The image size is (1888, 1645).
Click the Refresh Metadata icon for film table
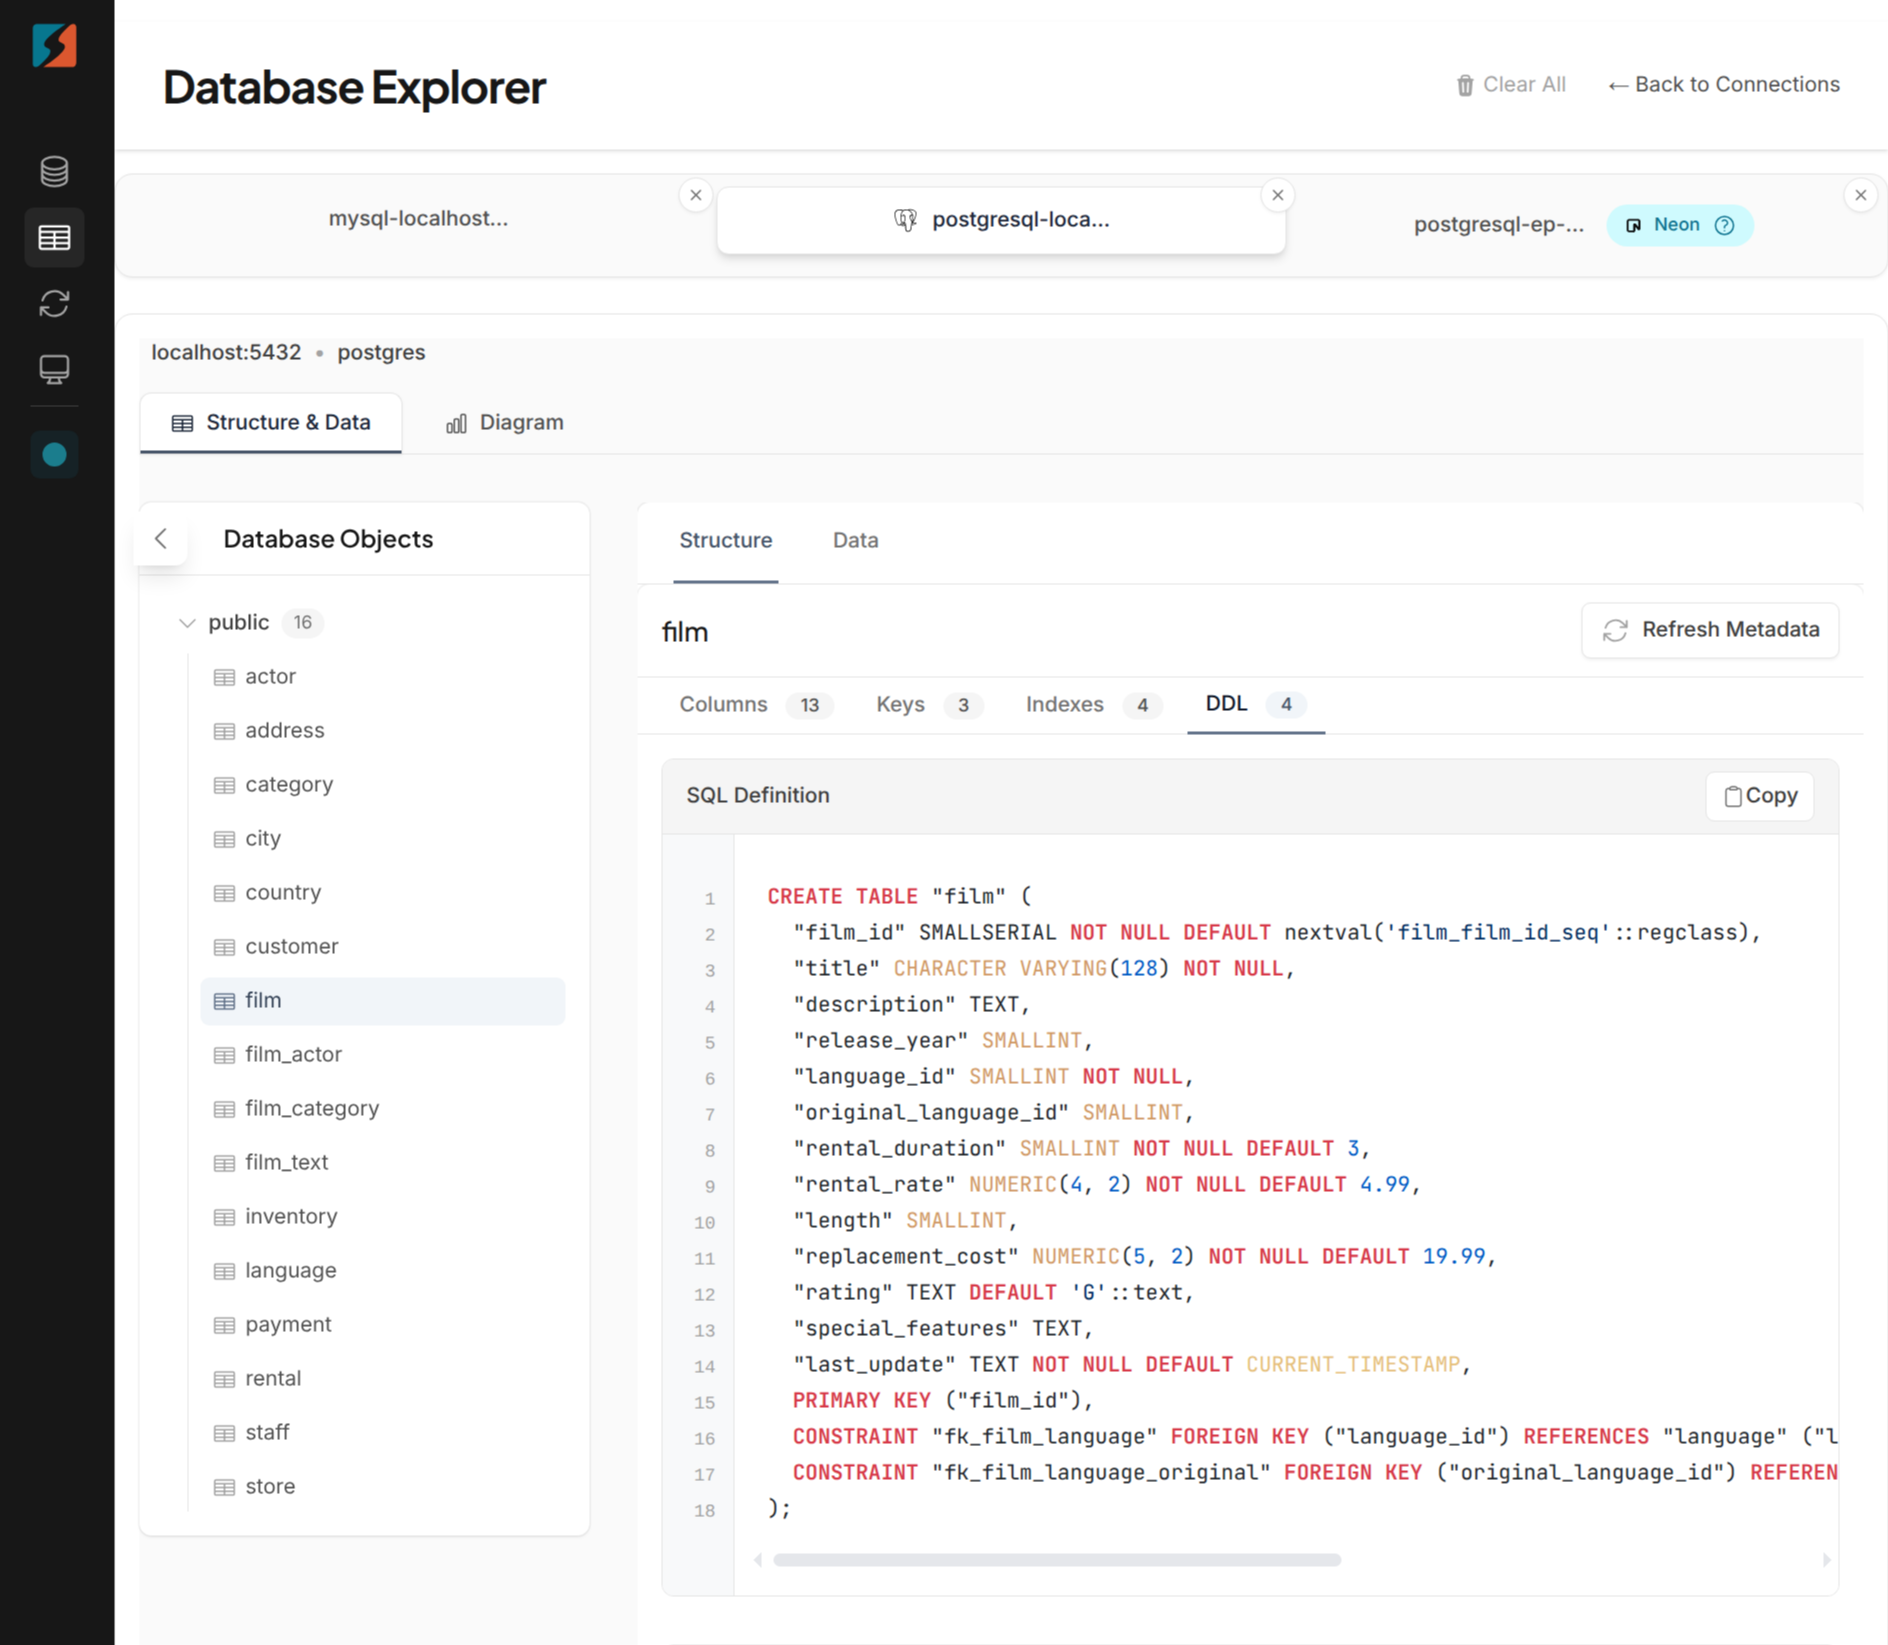1615,630
